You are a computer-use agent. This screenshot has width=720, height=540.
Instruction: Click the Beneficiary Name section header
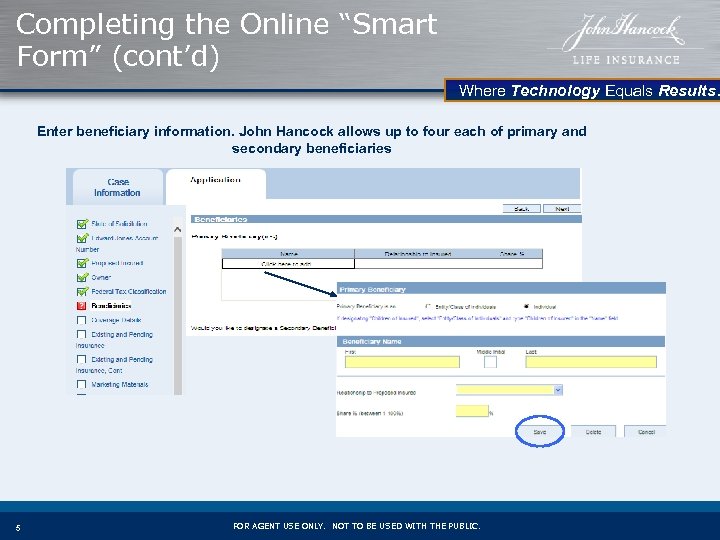tap(501, 341)
